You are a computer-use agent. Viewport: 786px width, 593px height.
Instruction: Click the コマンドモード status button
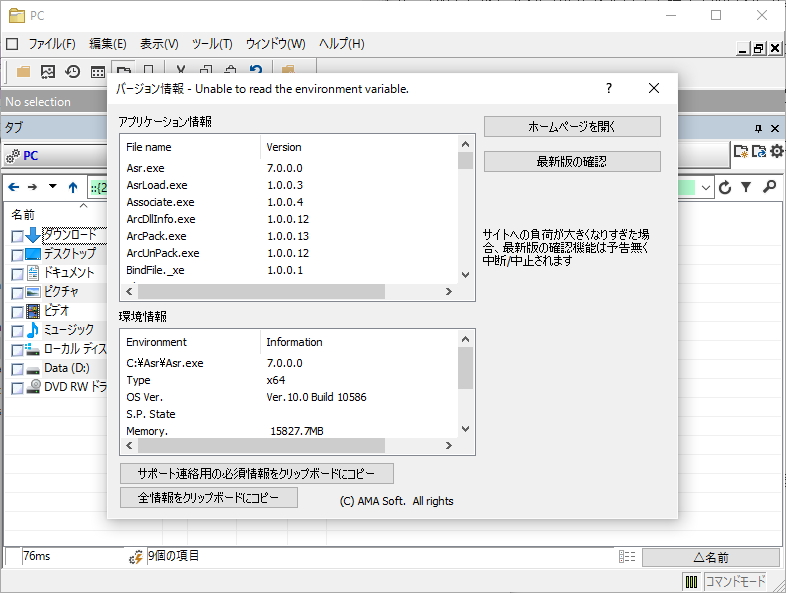click(735, 581)
